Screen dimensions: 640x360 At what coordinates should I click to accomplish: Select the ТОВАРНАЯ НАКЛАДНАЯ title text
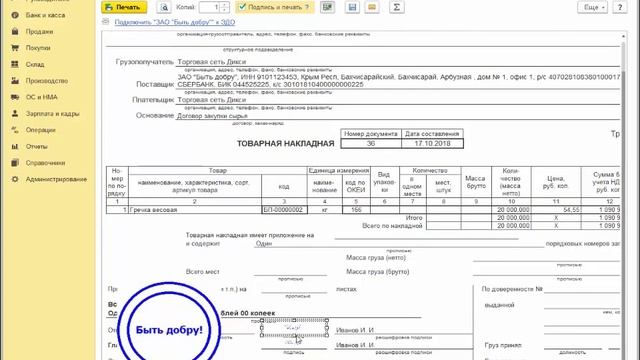(x=285, y=144)
